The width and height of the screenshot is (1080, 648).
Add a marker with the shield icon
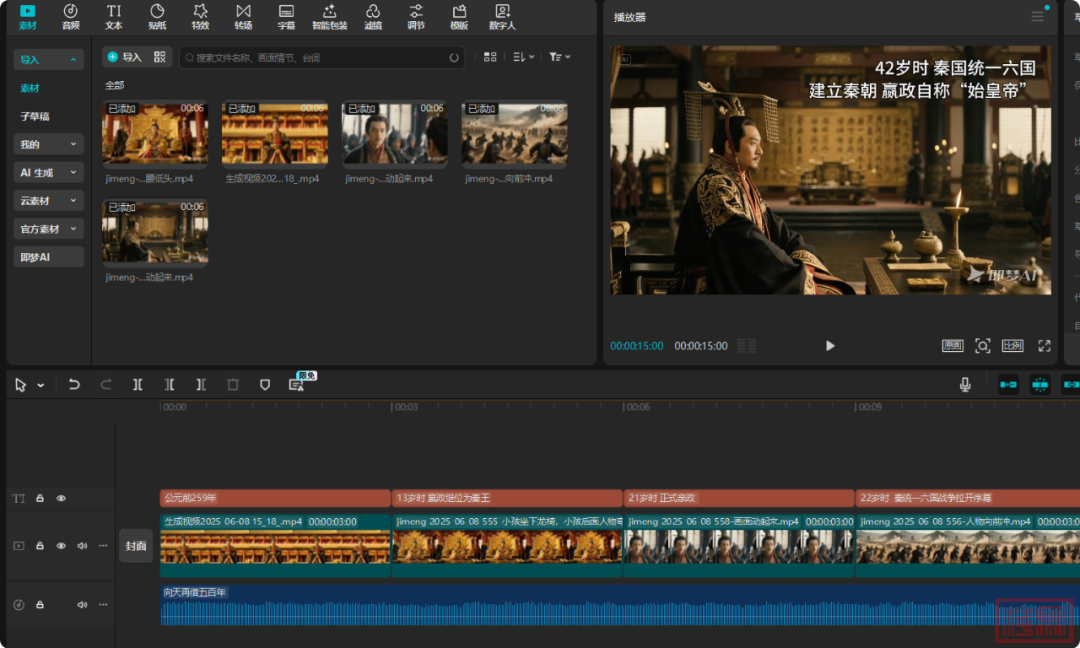264,384
